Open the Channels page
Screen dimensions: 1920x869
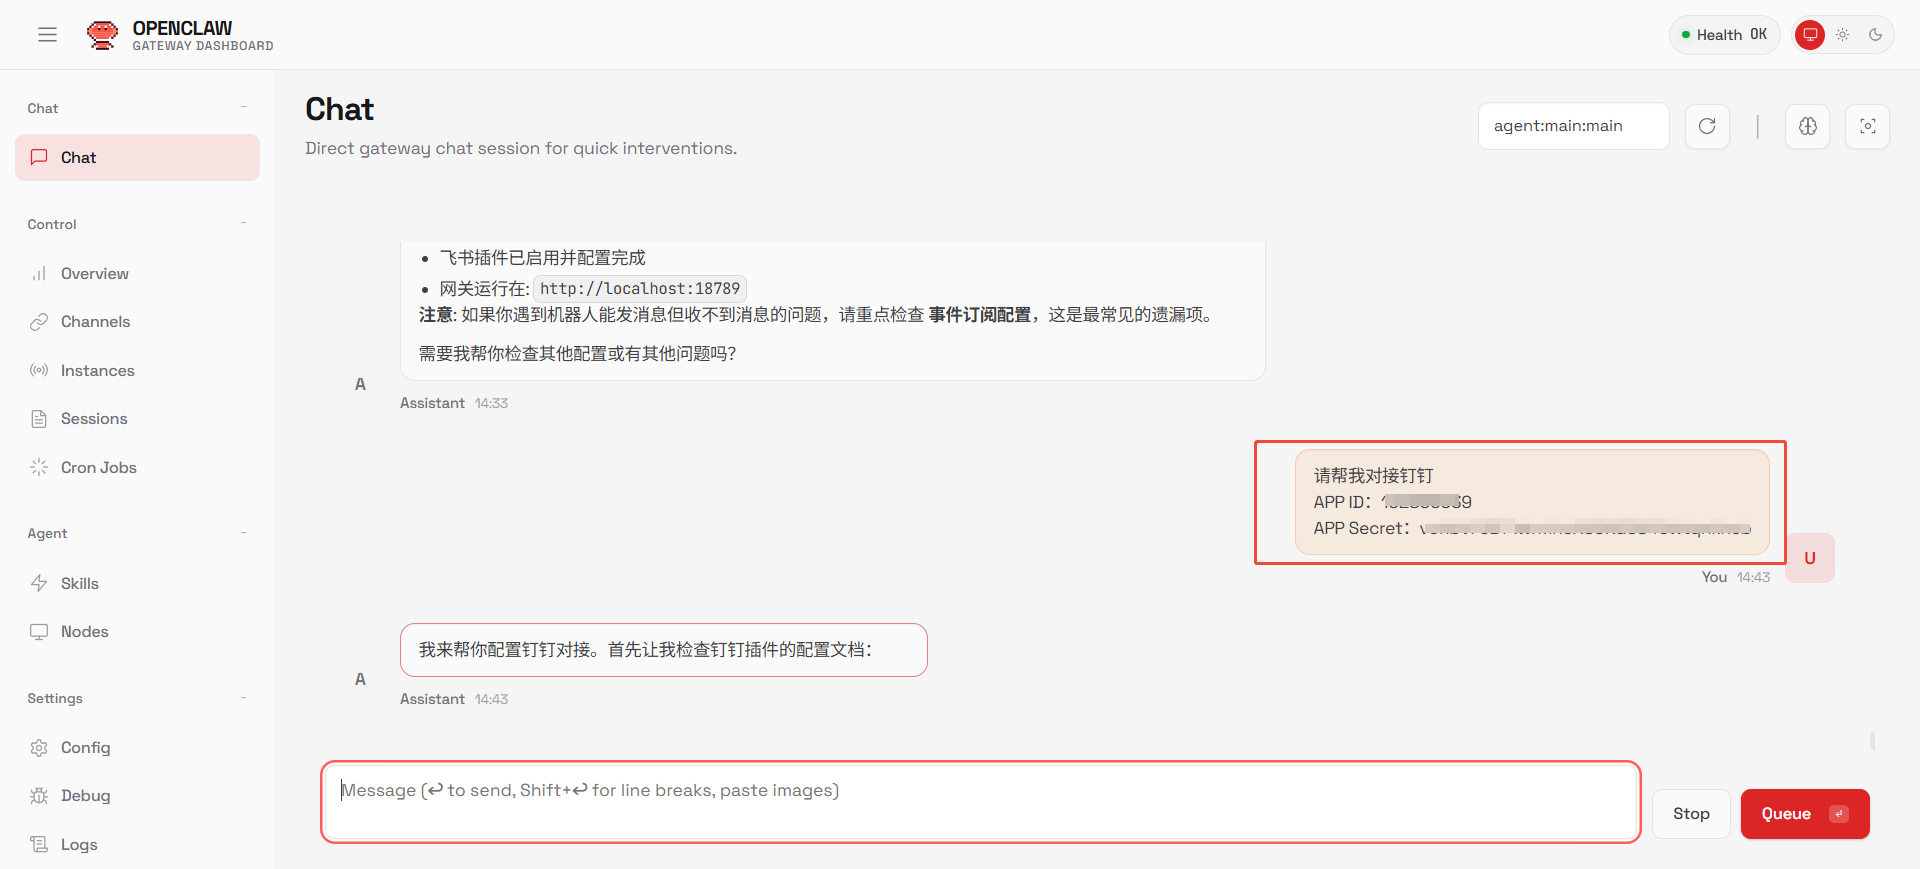(x=137, y=322)
